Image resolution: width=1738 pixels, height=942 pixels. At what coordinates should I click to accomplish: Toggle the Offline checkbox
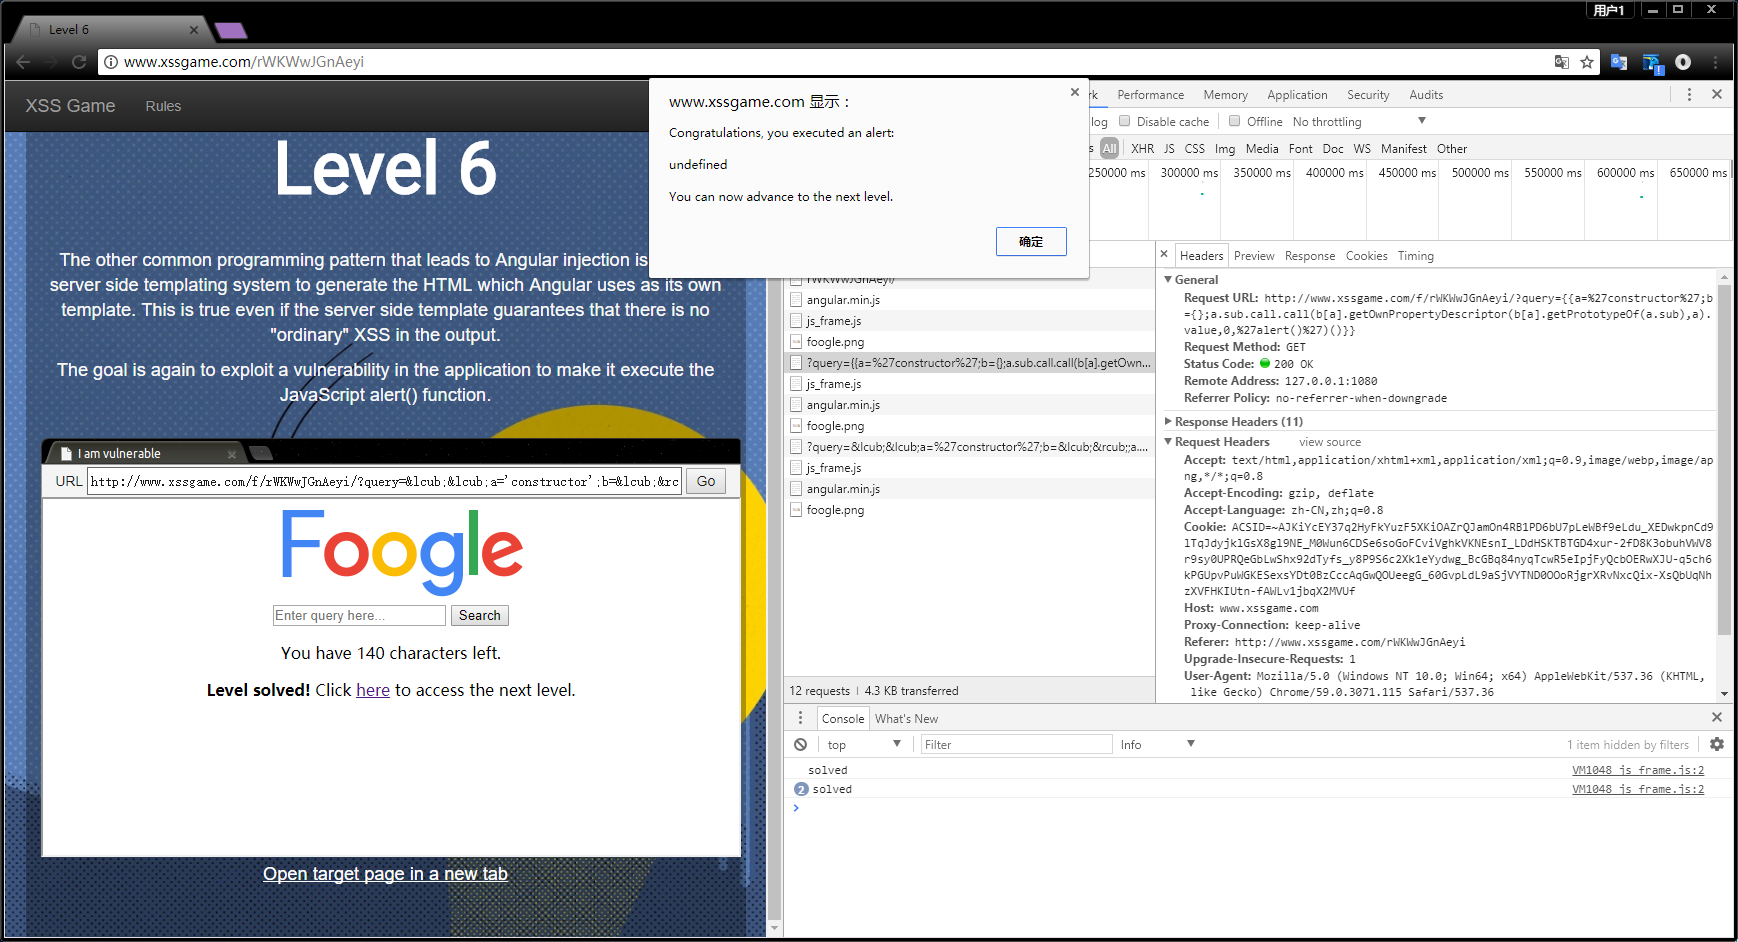(1235, 122)
